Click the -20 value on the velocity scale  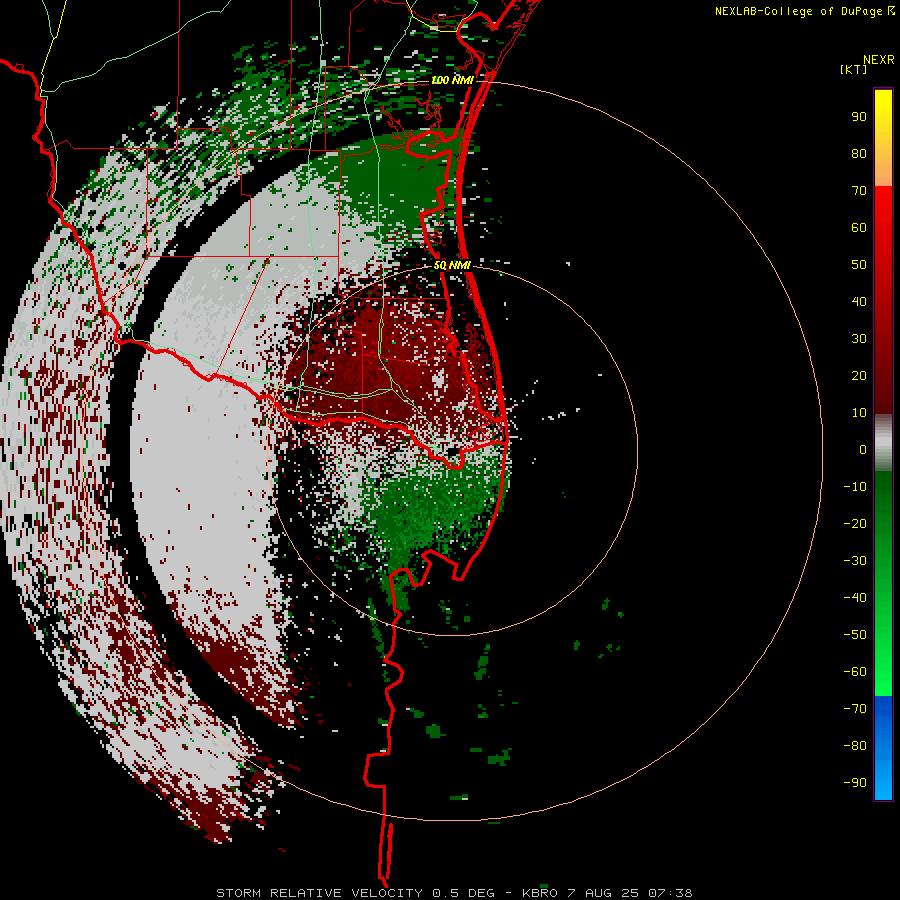[855, 523]
